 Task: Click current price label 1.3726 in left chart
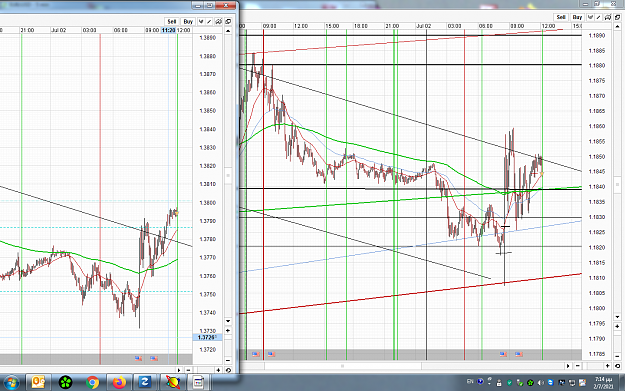coord(207,337)
